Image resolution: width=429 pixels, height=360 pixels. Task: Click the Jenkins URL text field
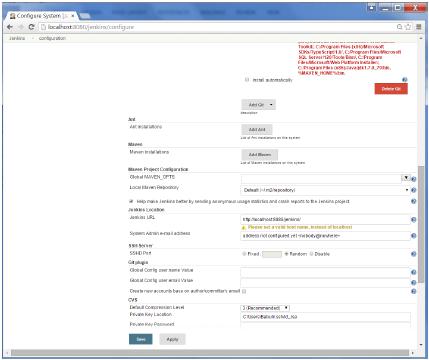pyautogui.click(x=325, y=219)
